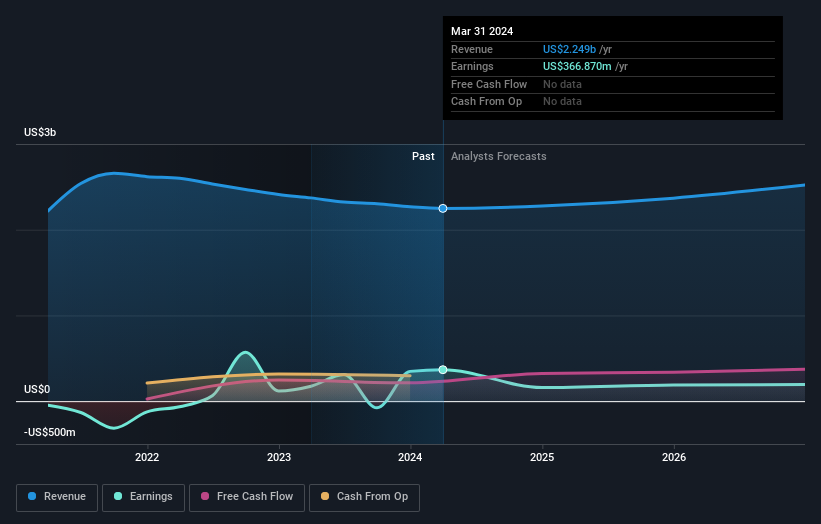
Task: Toggle the Cash From Op legend button
Action: click(x=364, y=497)
